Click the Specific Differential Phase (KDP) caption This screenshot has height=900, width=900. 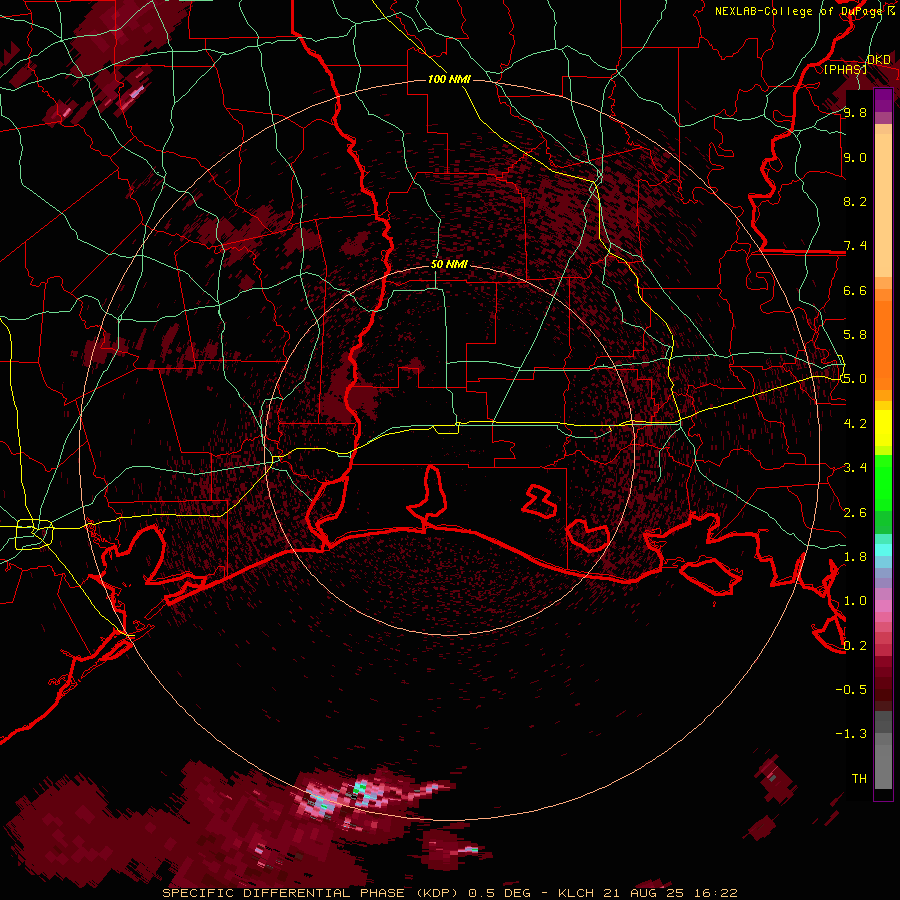click(x=312, y=893)
